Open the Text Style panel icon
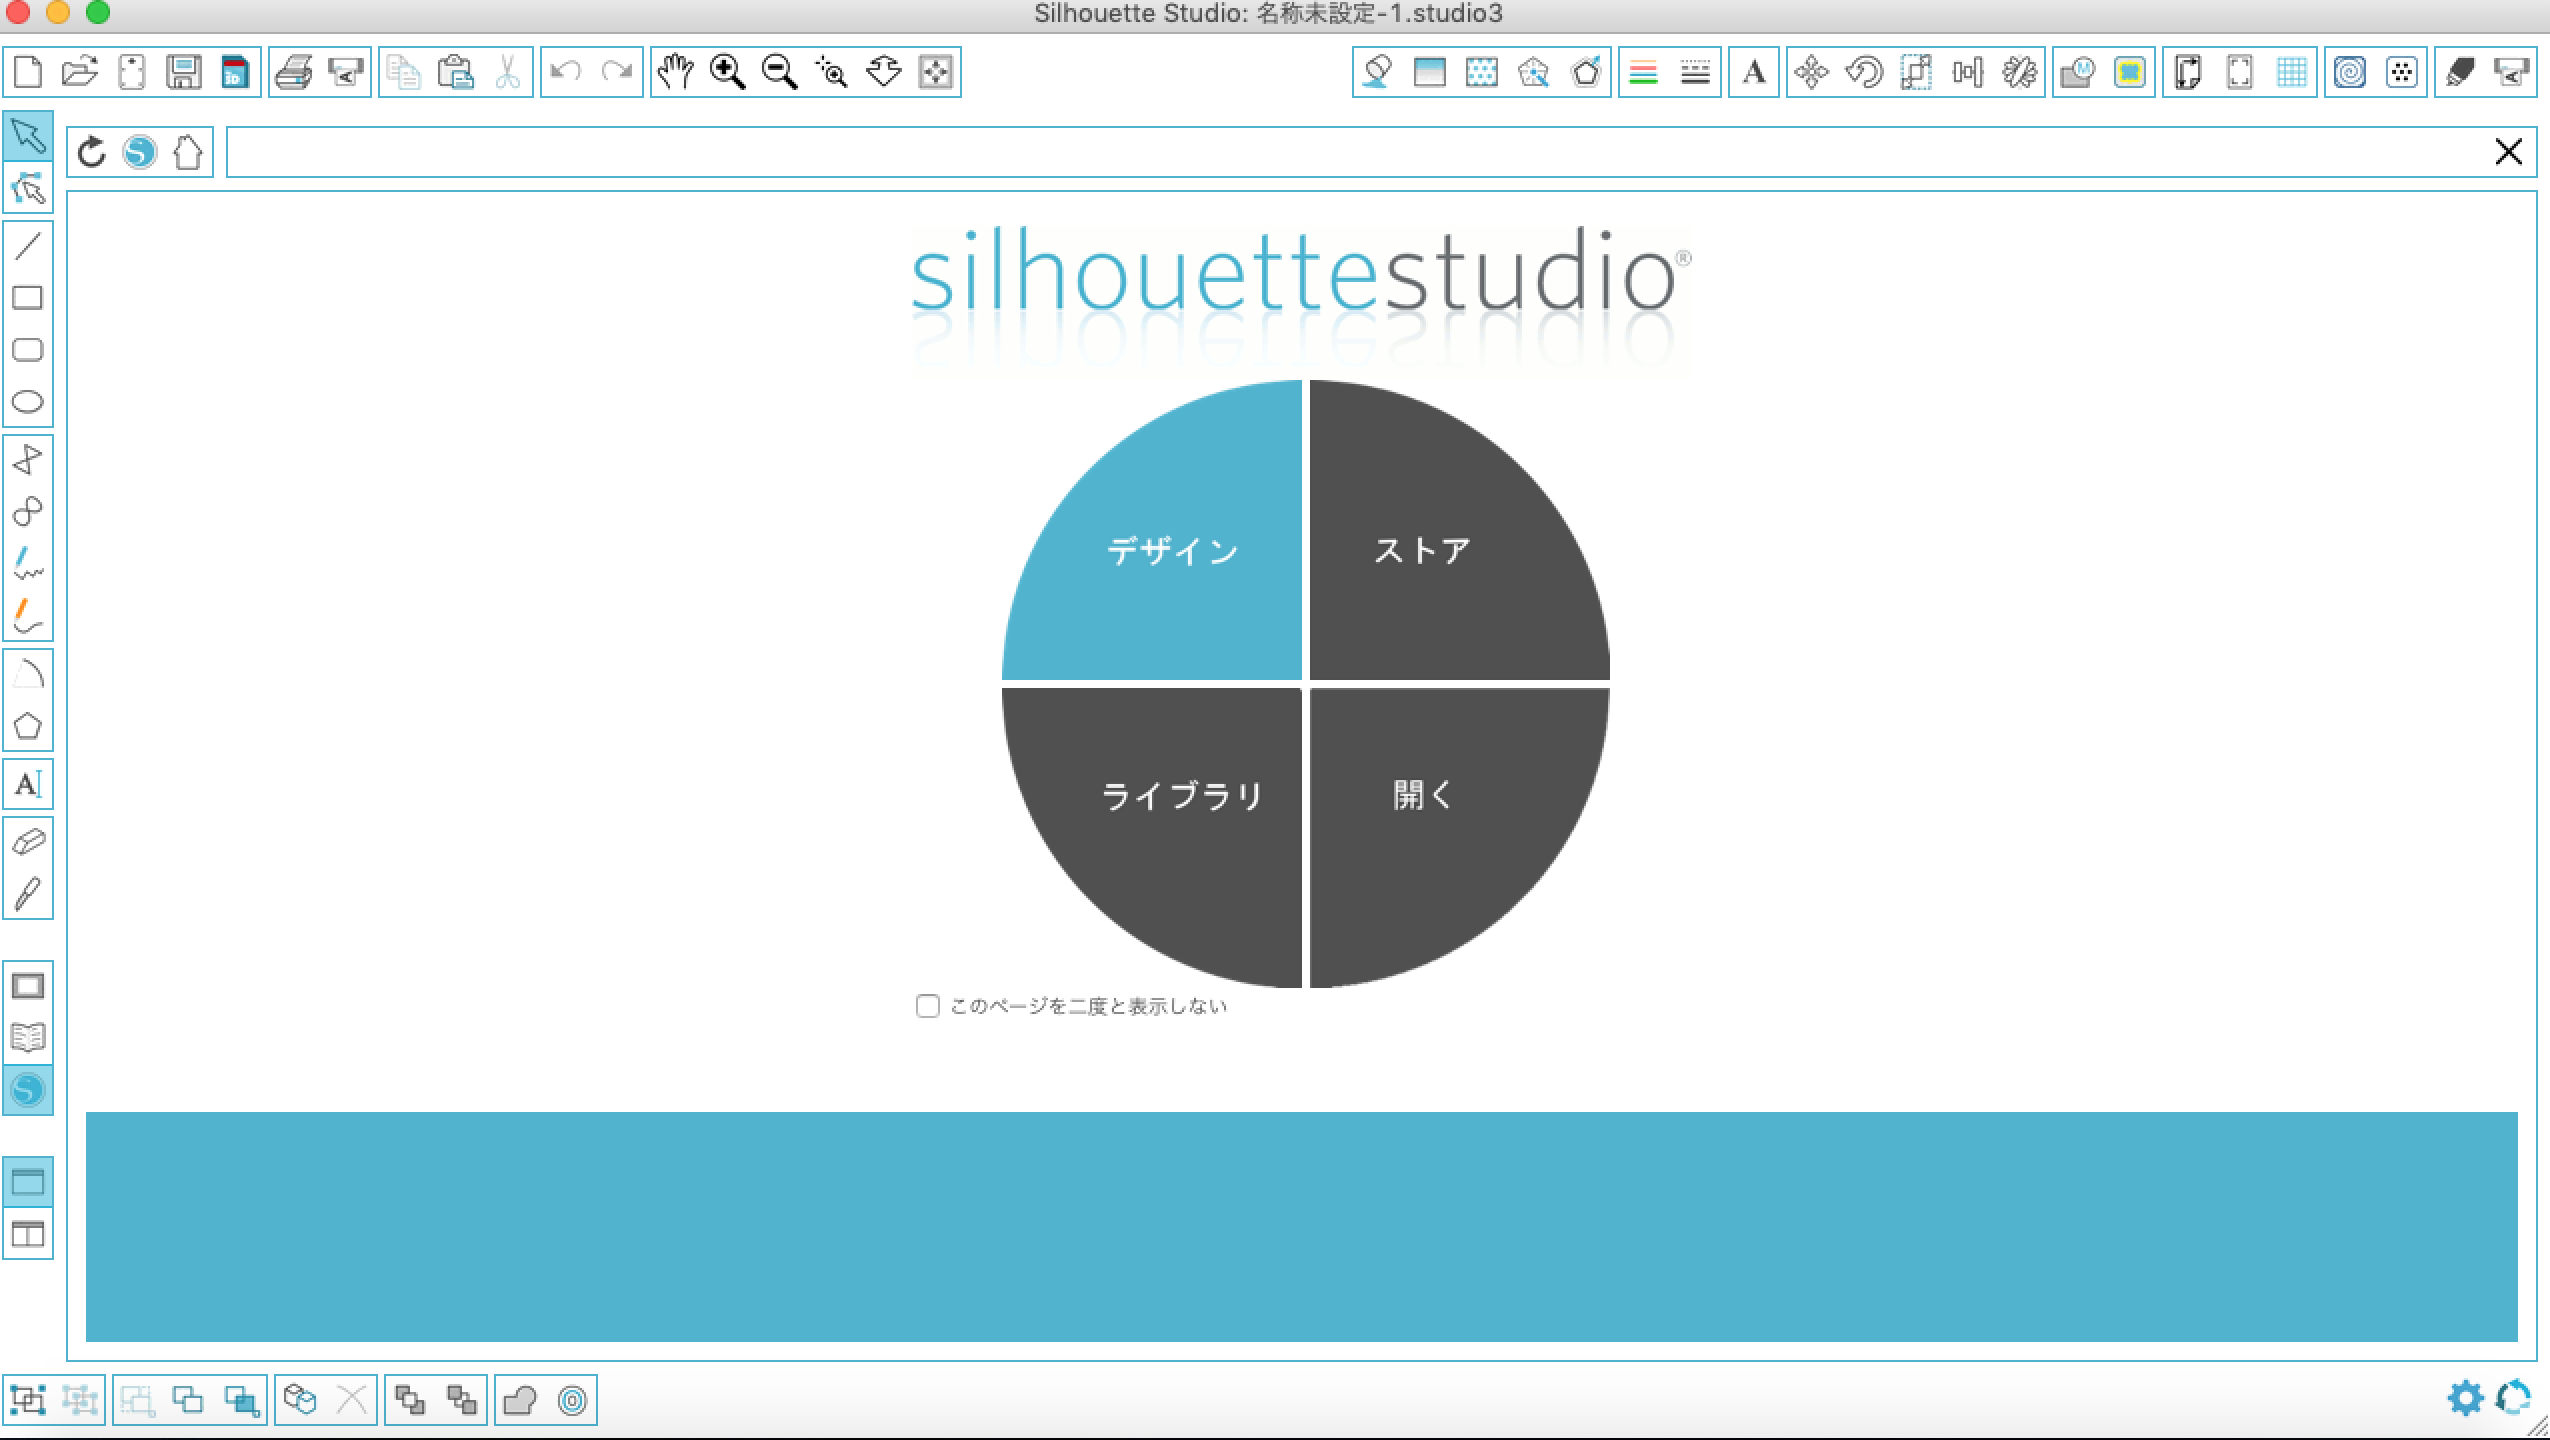2550x1440 pixels. coord(1753,72)
